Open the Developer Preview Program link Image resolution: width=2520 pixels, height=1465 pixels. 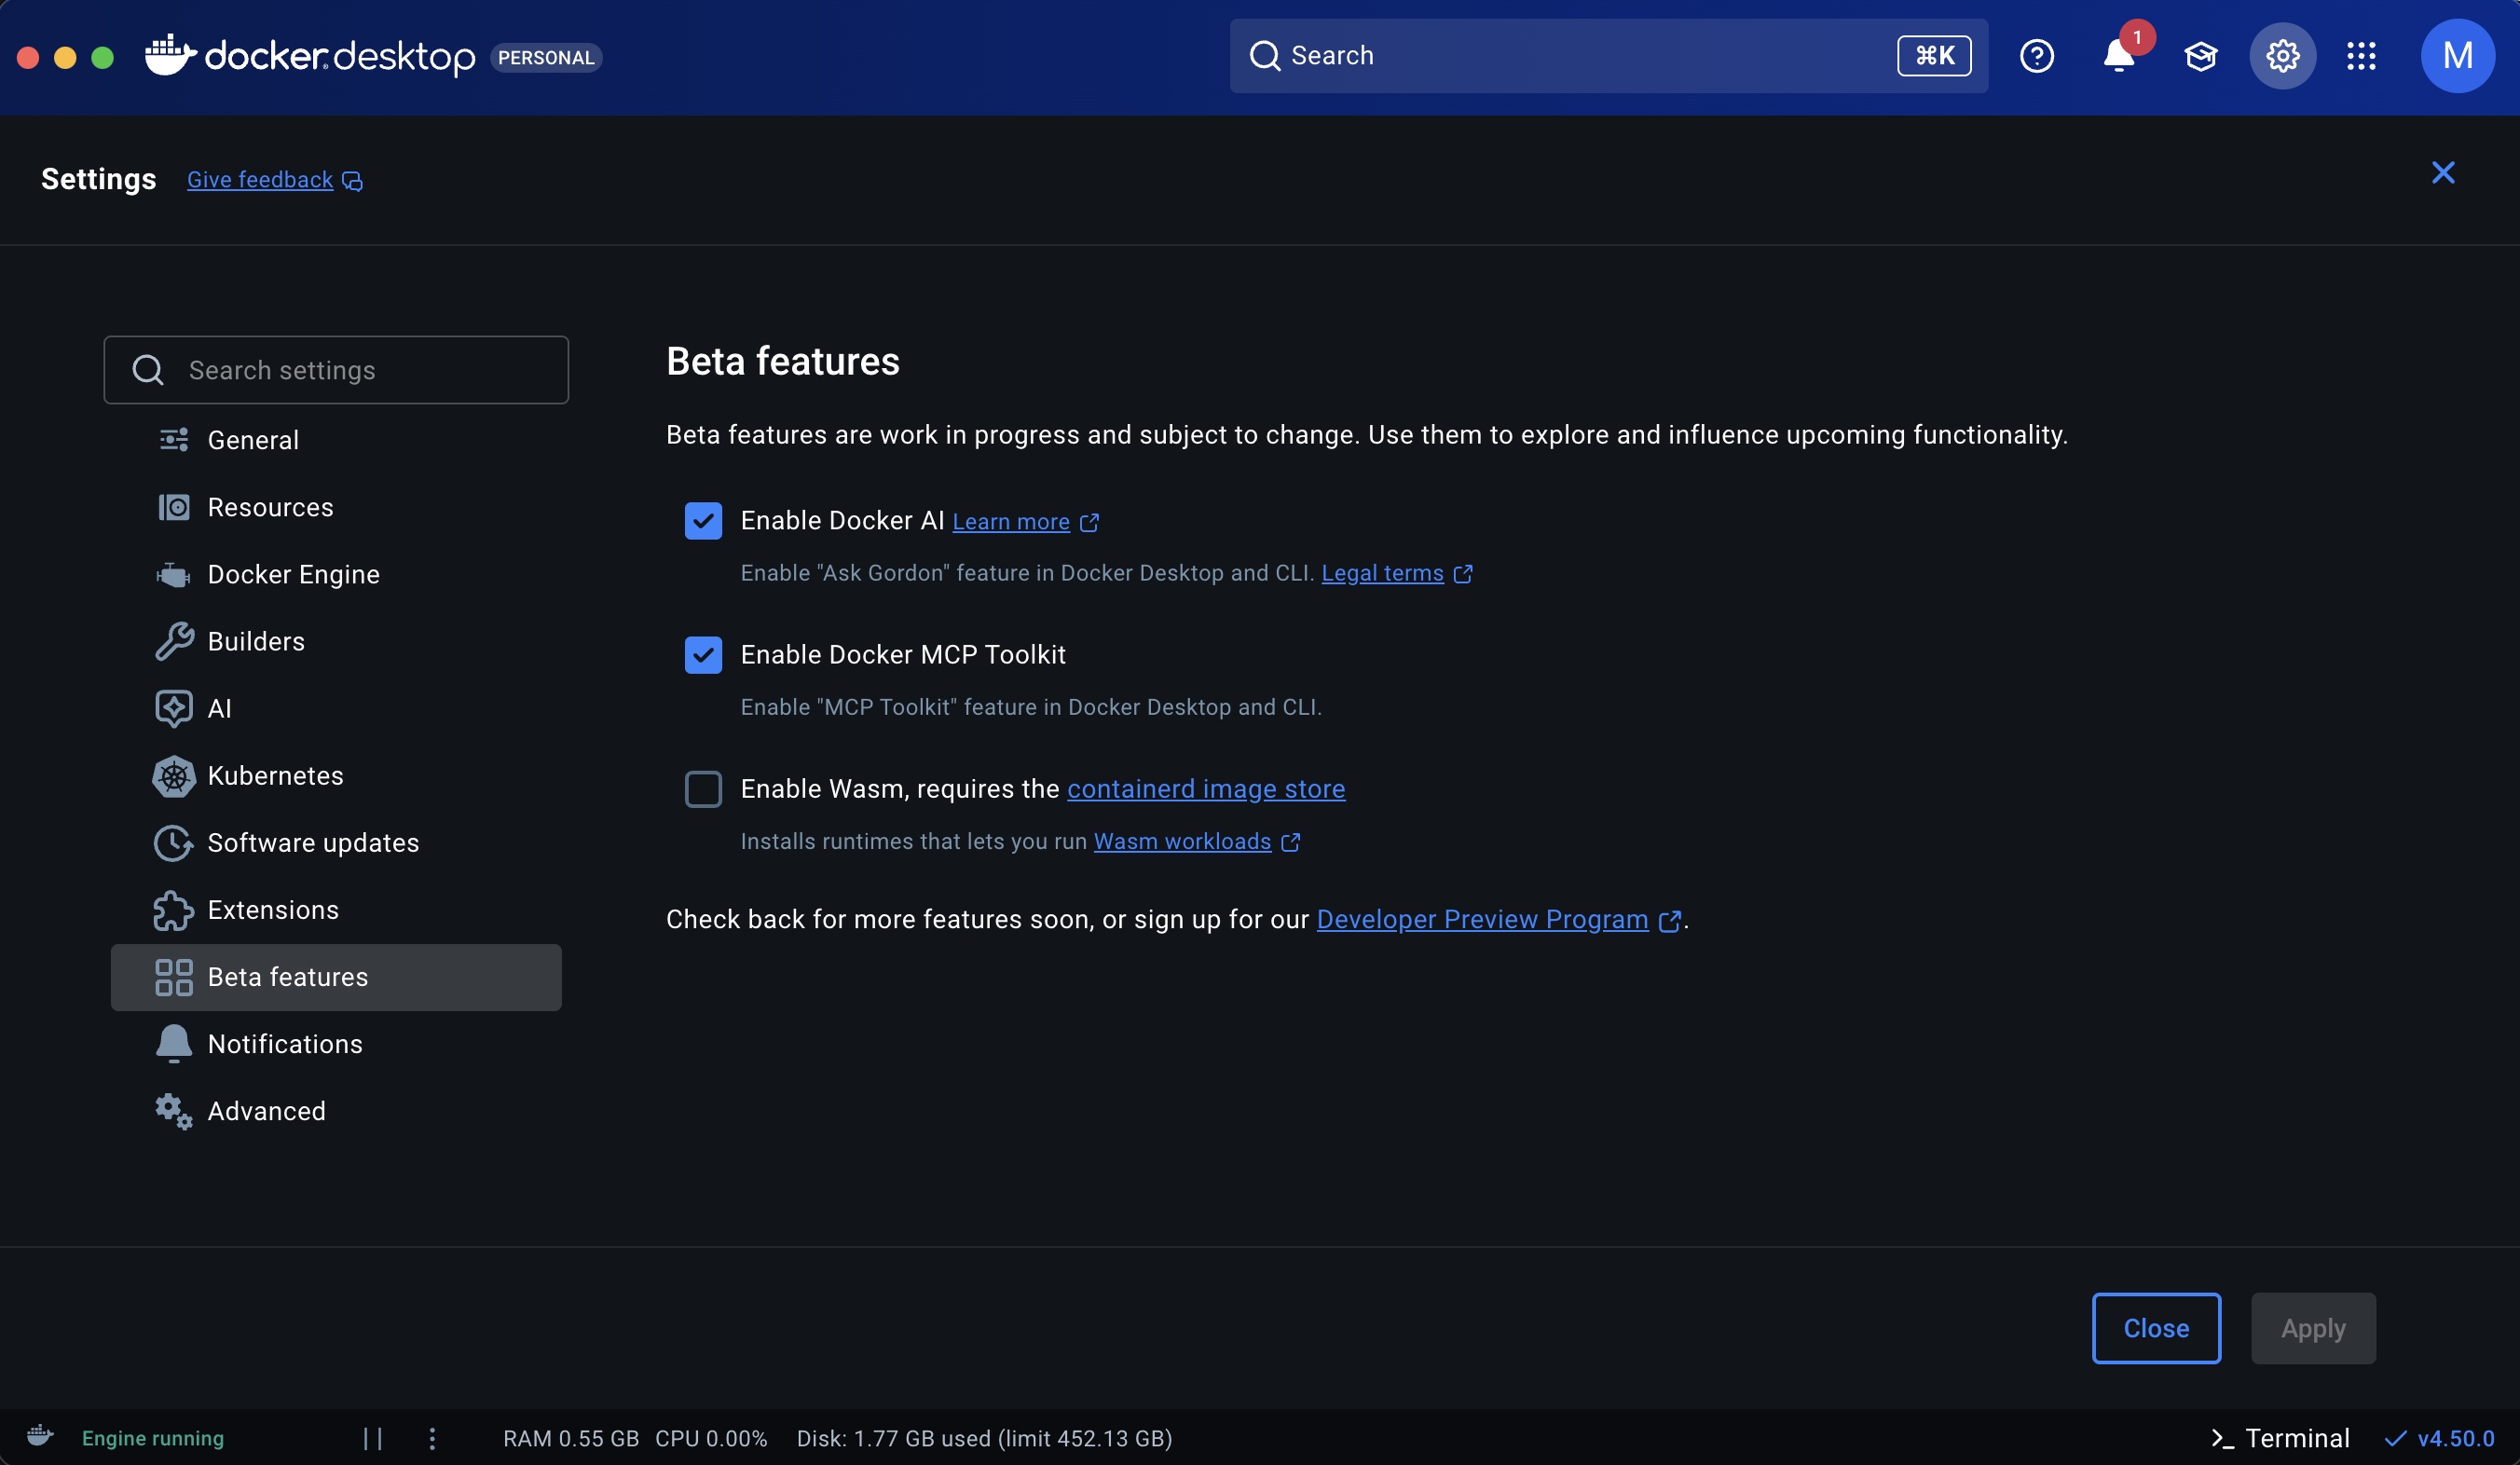[x=1482, y=919]
